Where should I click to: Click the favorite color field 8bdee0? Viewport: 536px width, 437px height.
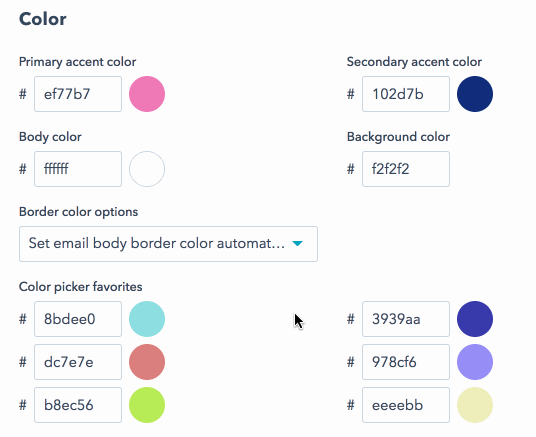tap(78, 319)
